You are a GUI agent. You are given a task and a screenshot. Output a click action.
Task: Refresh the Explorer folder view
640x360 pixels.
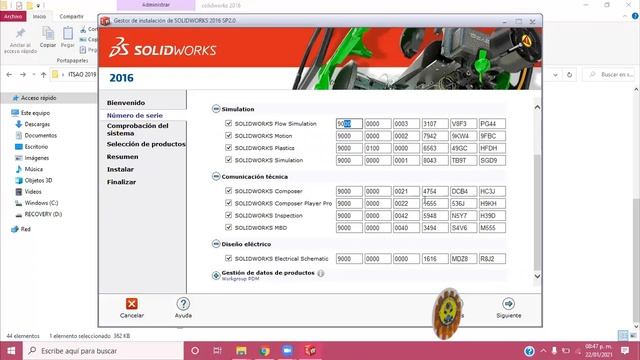(x=569, y=75)
